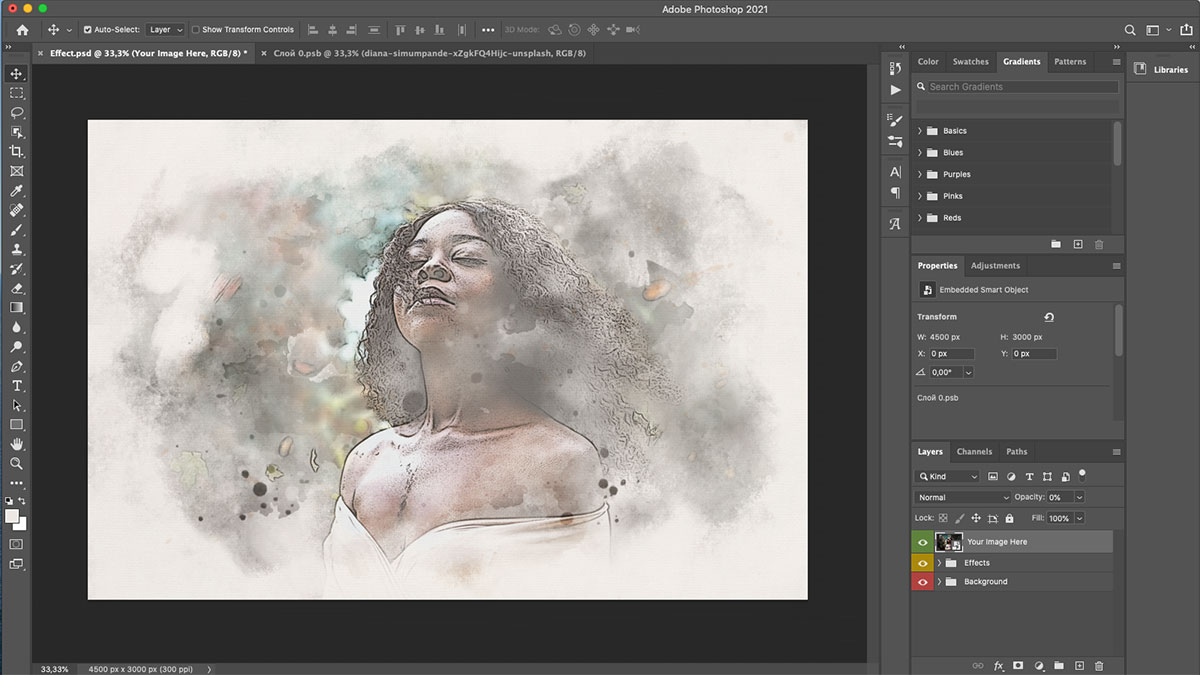Go to the Home screen
This screenshot has height=675, width=1200.
click(22, 30)
